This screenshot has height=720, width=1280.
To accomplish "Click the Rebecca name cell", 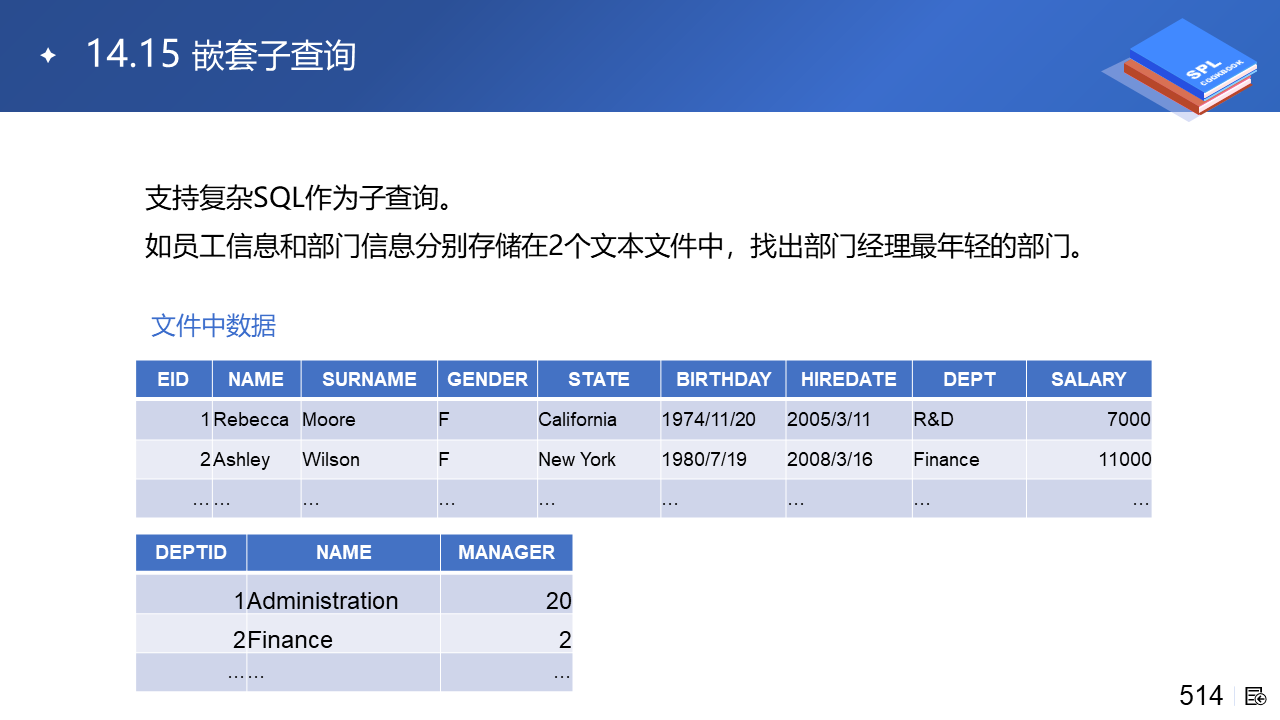I will (251, 420).
